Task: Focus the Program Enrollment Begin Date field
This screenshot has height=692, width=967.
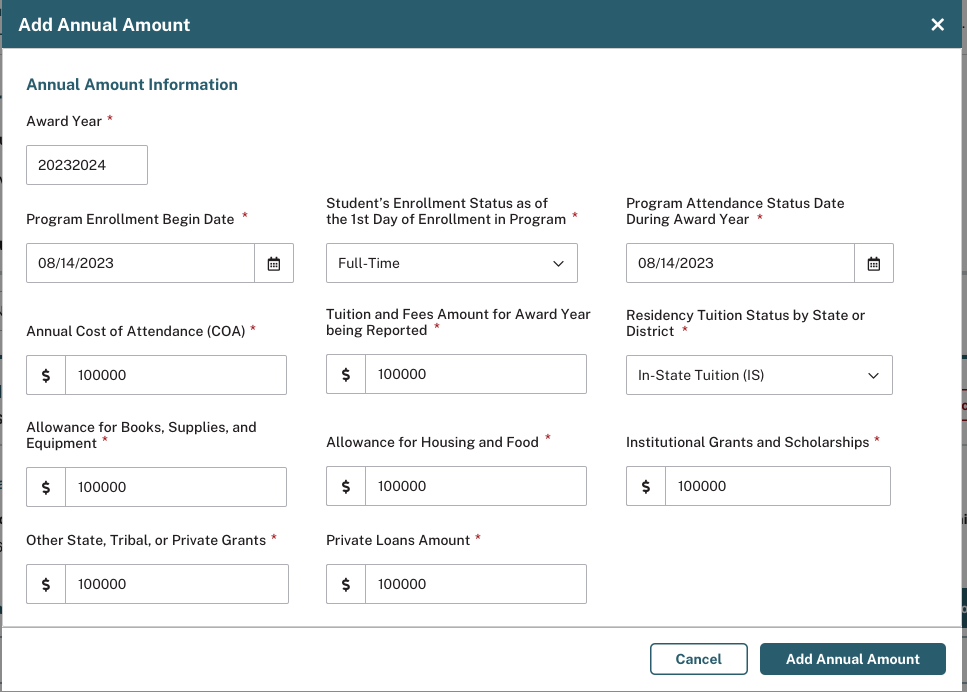Action: tap(140, 264)
